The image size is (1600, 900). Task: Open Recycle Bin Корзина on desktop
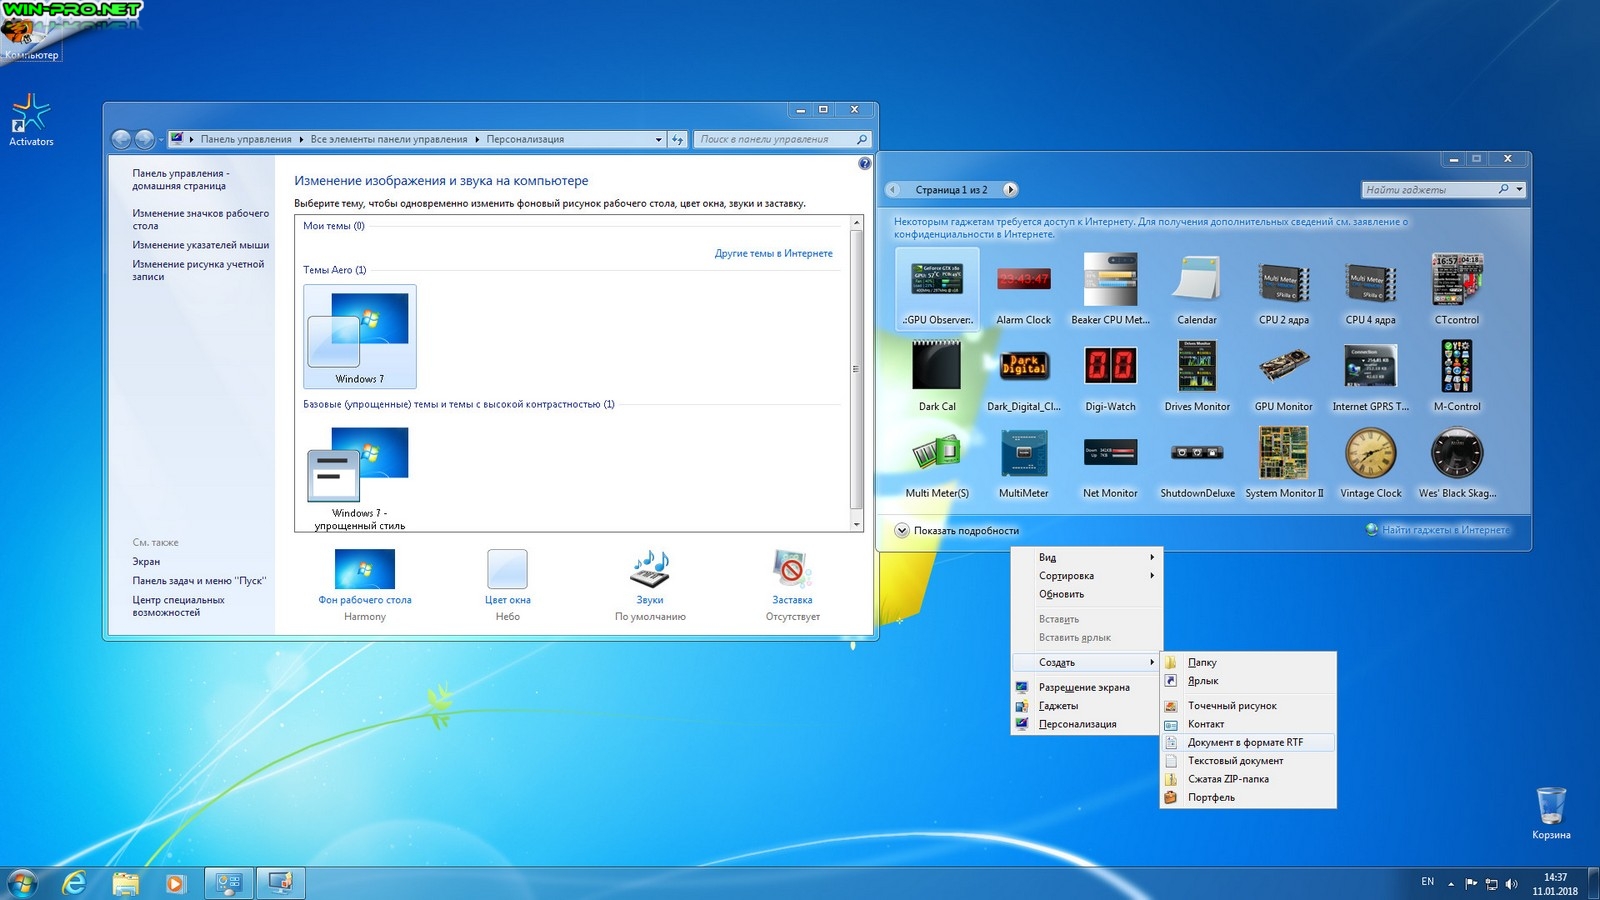point(1551,813)
